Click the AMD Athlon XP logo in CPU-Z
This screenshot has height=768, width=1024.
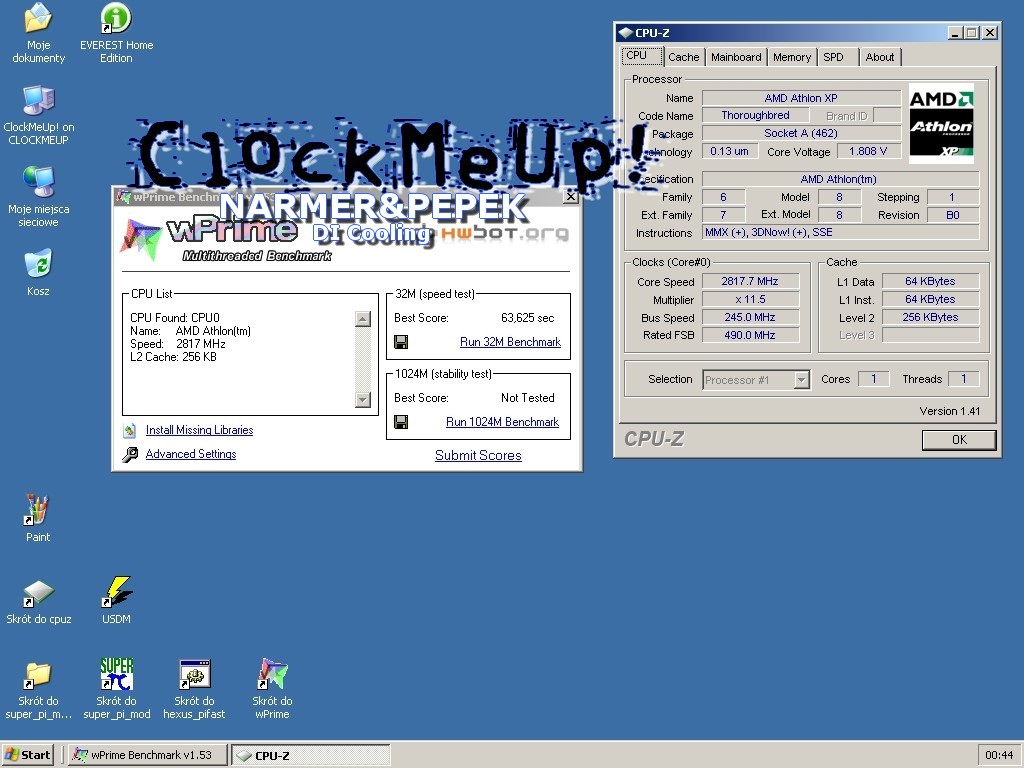941,123
